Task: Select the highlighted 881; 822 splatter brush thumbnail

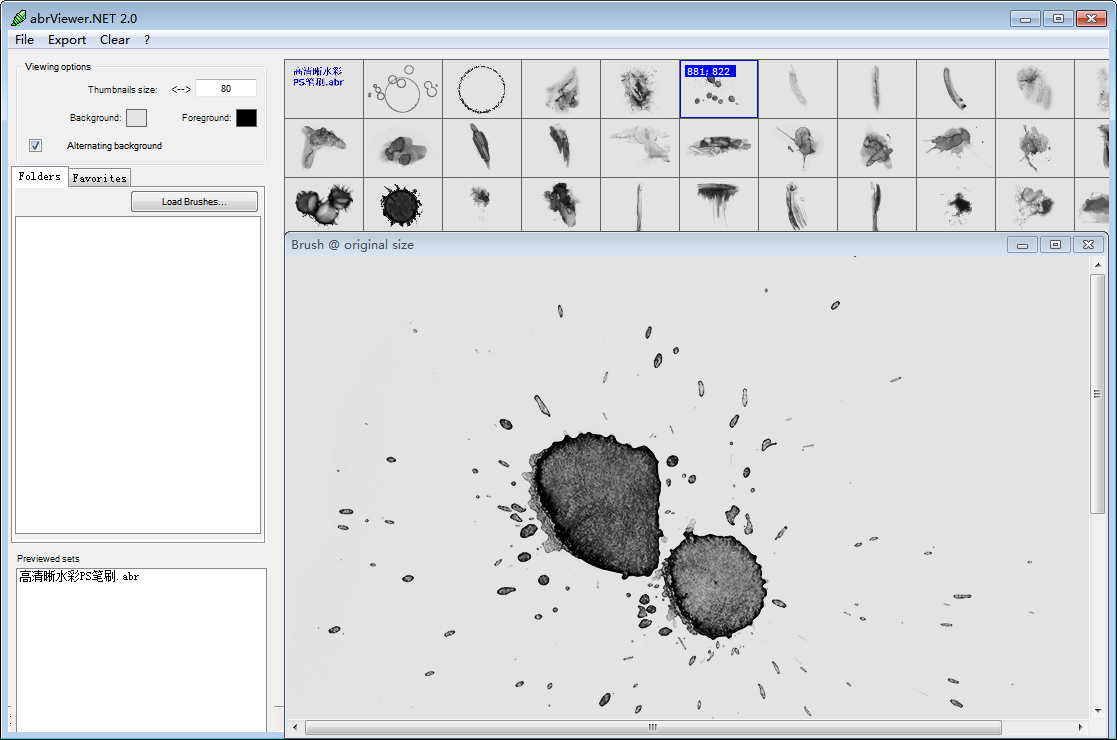Action: click(x=719, y=89)
